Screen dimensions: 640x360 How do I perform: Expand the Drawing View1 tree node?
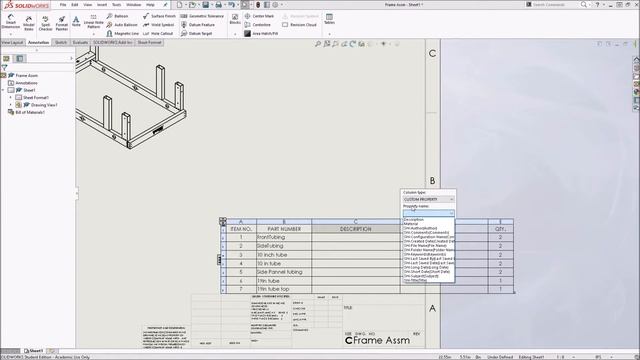click(11, 105)
